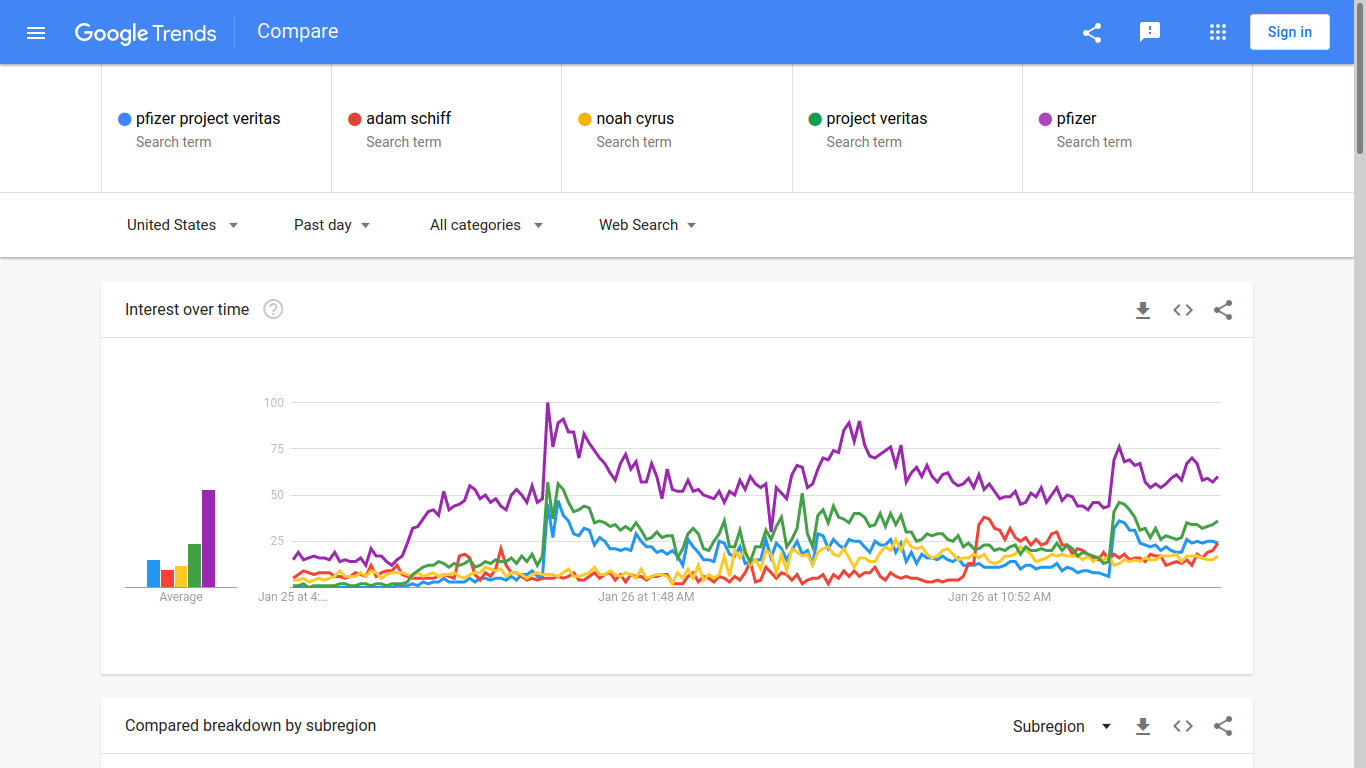Image resolution: width=1366 pixels, height=768 pixels.
Task: Select the 'adam schiff' search term
Action: [x=446, y=129]
